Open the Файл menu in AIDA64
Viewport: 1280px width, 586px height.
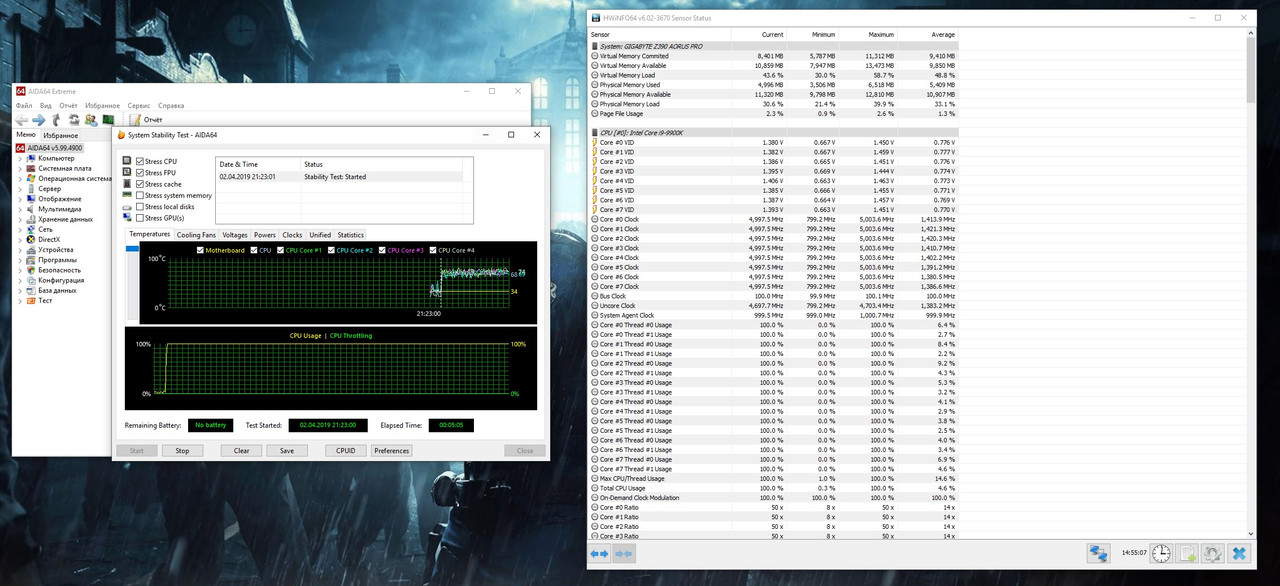click(24, 105)
